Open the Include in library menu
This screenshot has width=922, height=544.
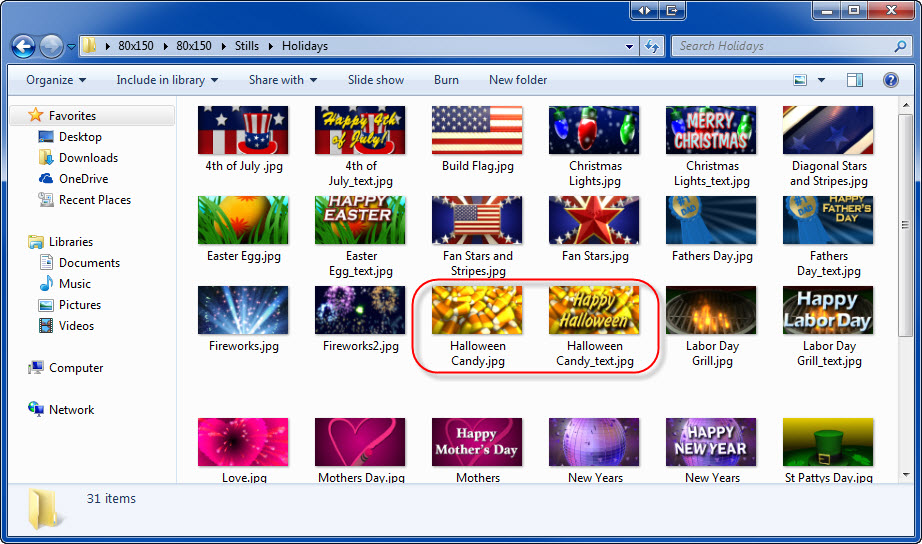[166, 80]
